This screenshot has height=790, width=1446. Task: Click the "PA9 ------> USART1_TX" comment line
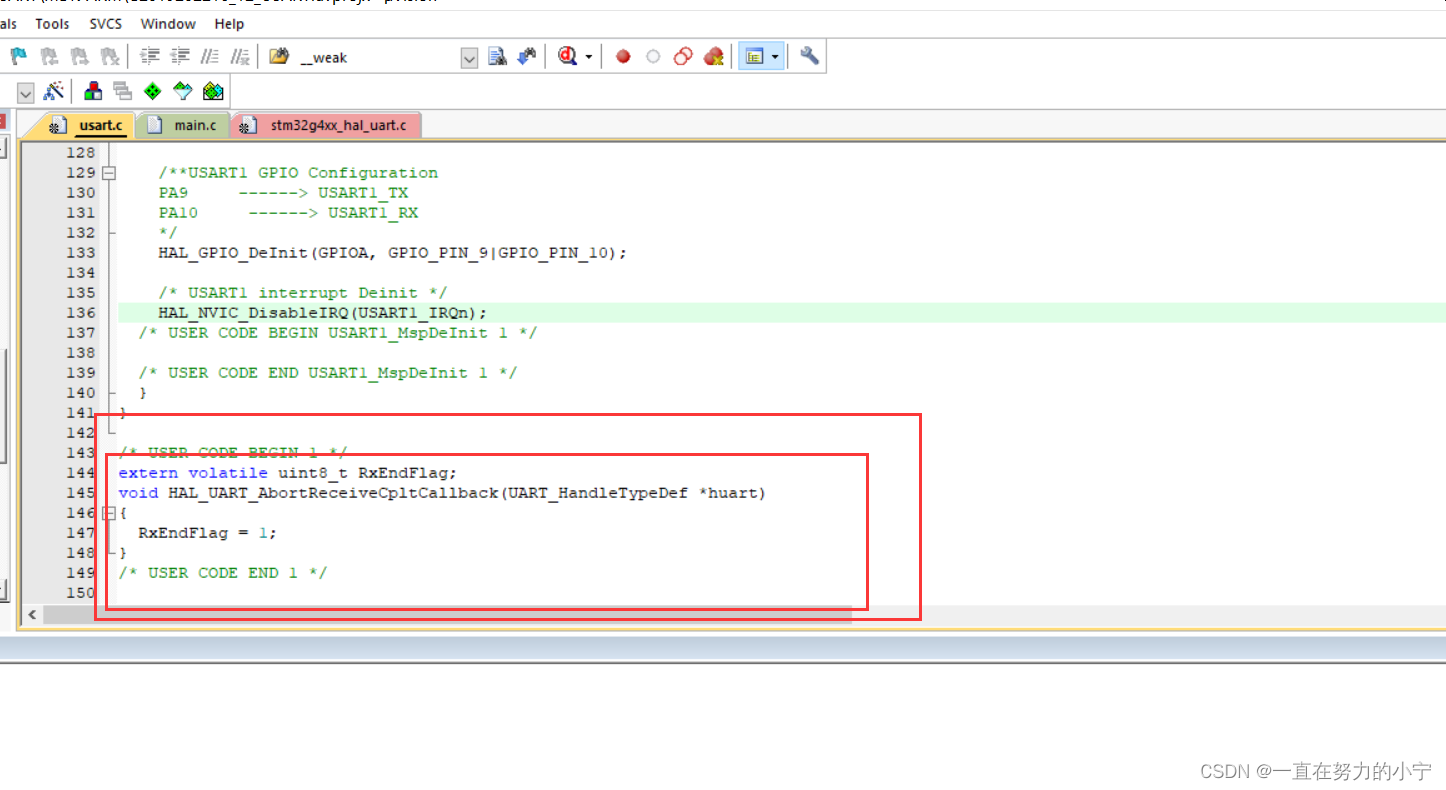283,193
